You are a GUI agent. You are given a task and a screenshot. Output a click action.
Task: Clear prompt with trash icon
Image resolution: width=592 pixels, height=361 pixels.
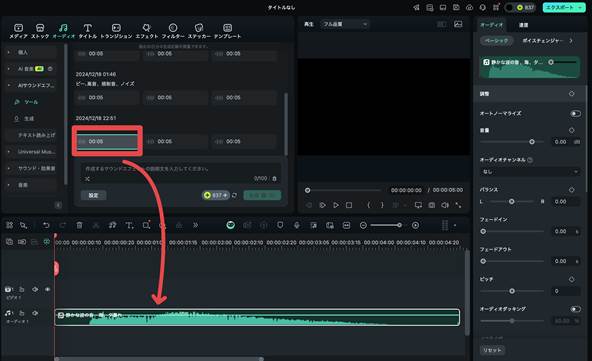click(274, 179)
